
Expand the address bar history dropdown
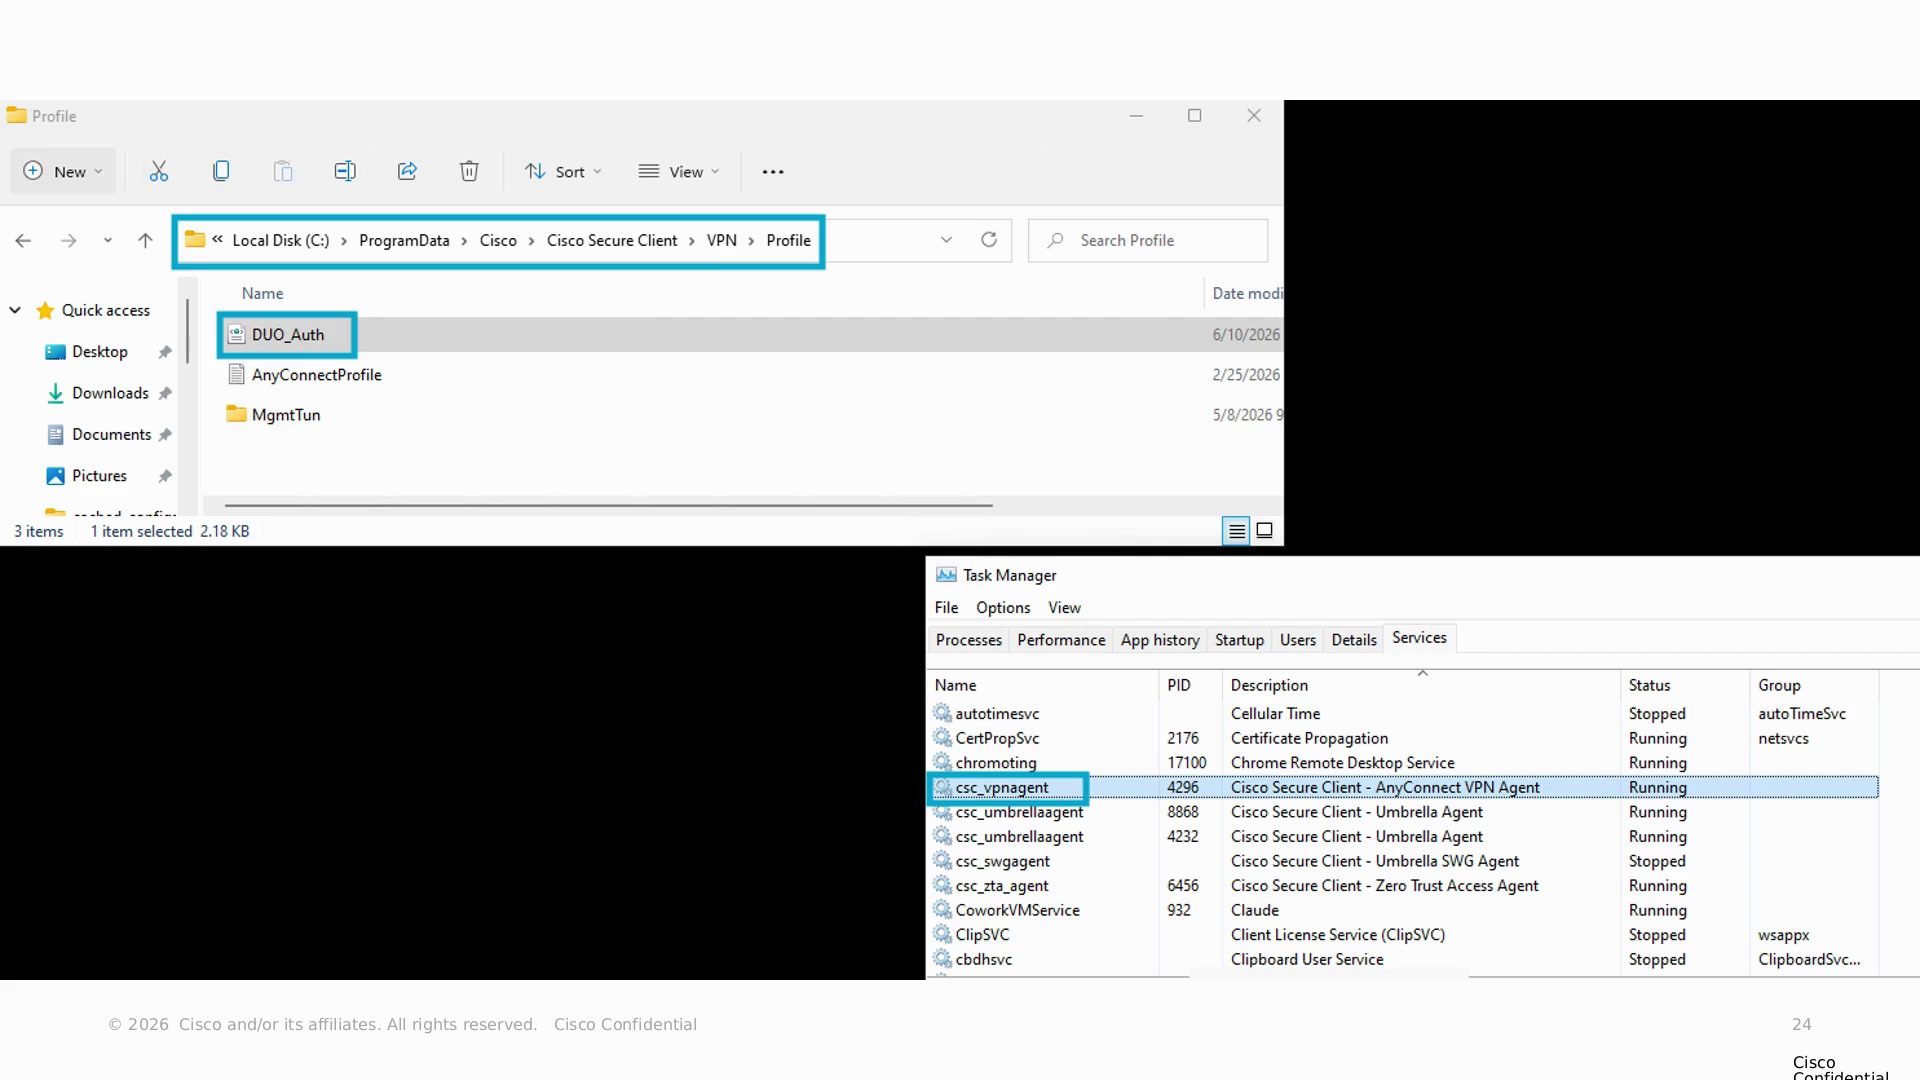(946, 240)
